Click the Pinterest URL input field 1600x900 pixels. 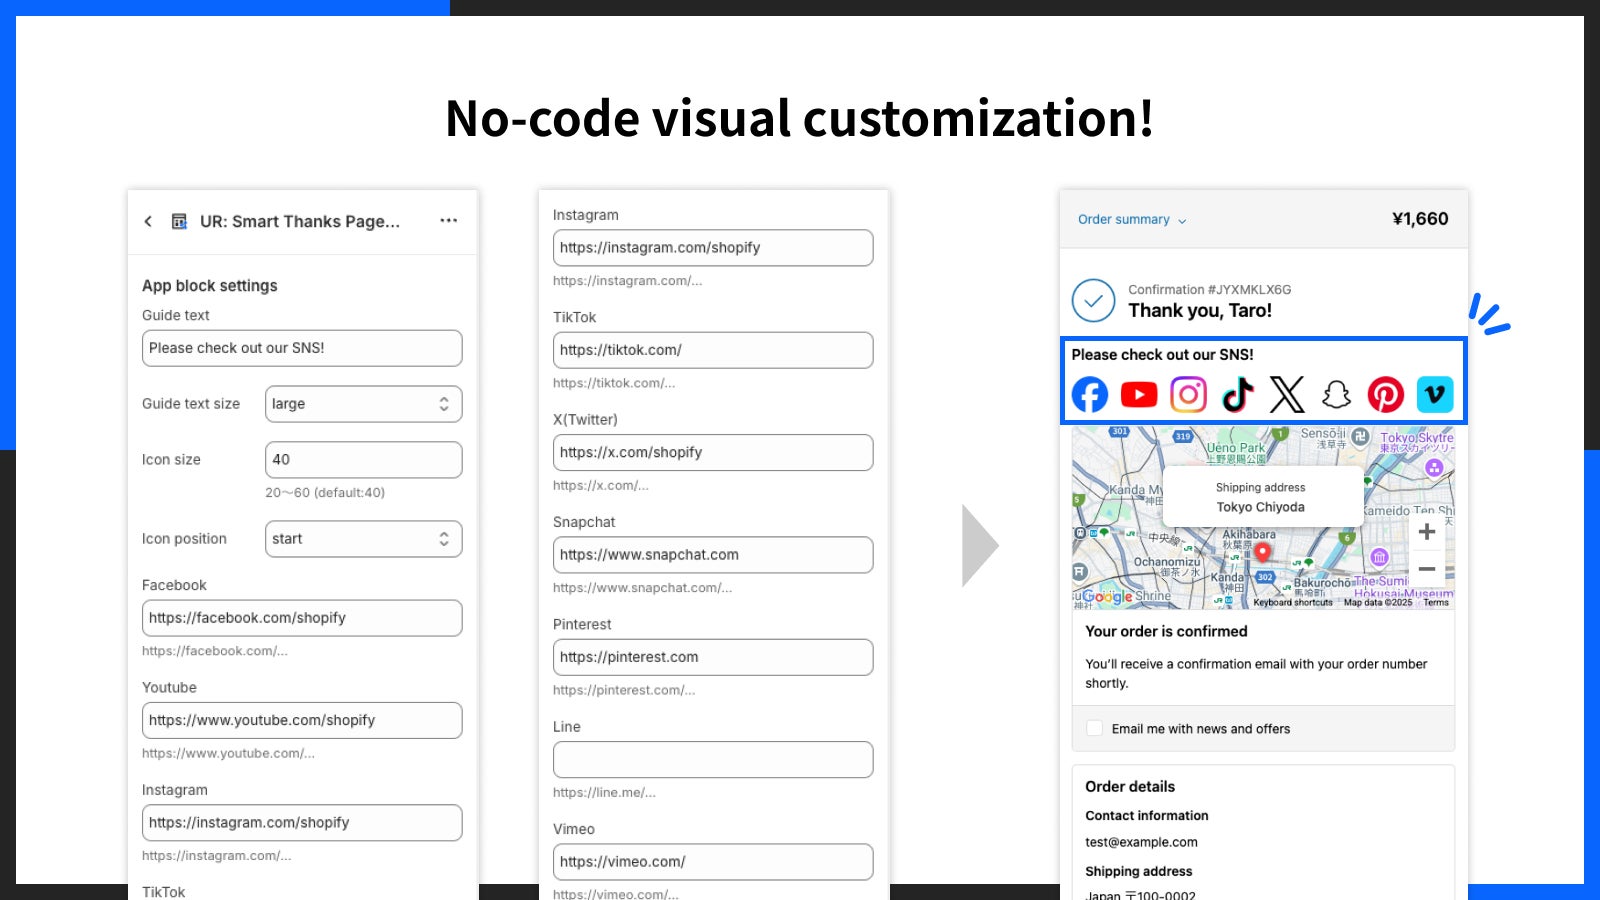pos(713,657)
